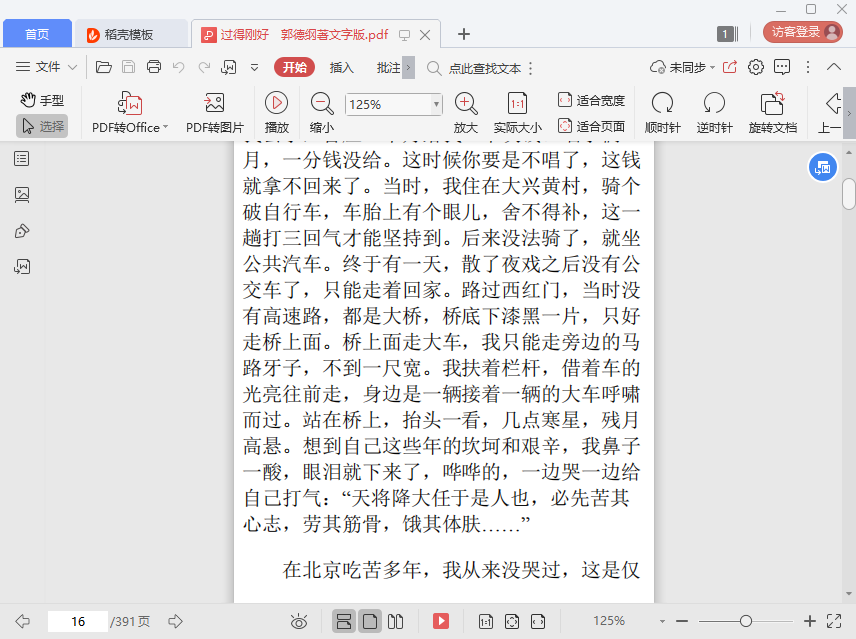This screenshot has width=856, height=639.
Task: Click status bar fit page icon
Action: (512, 621)
